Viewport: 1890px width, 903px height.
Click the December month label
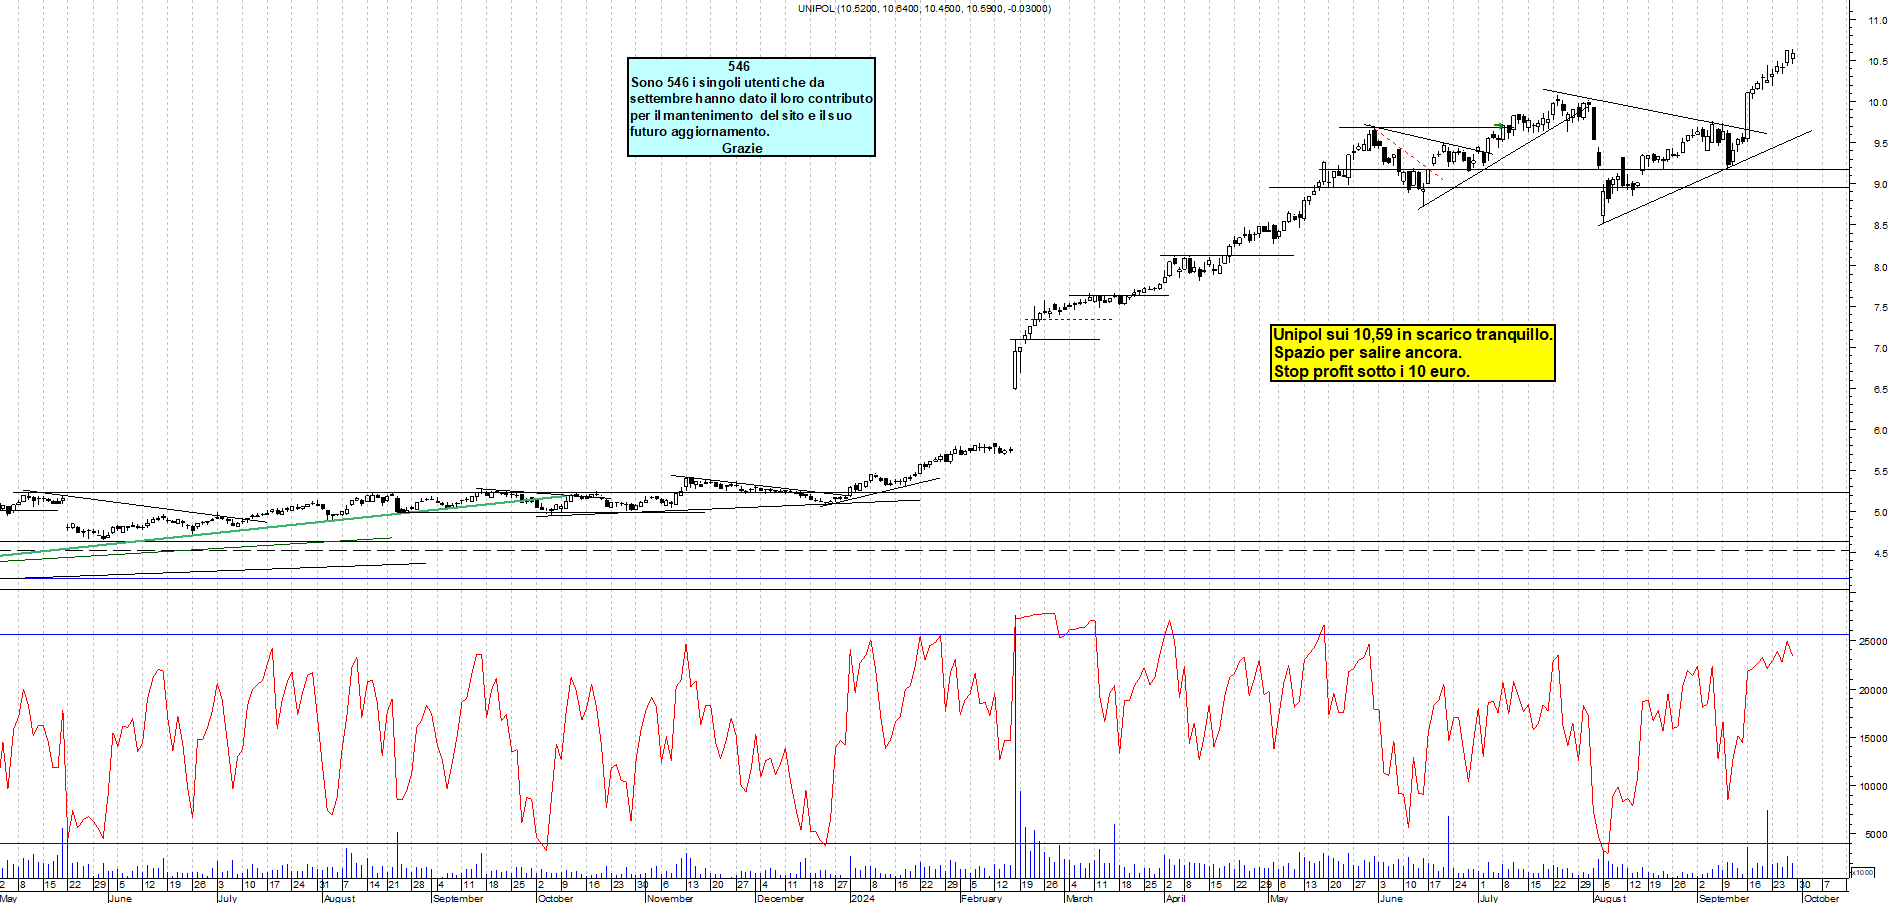[780, 898]
